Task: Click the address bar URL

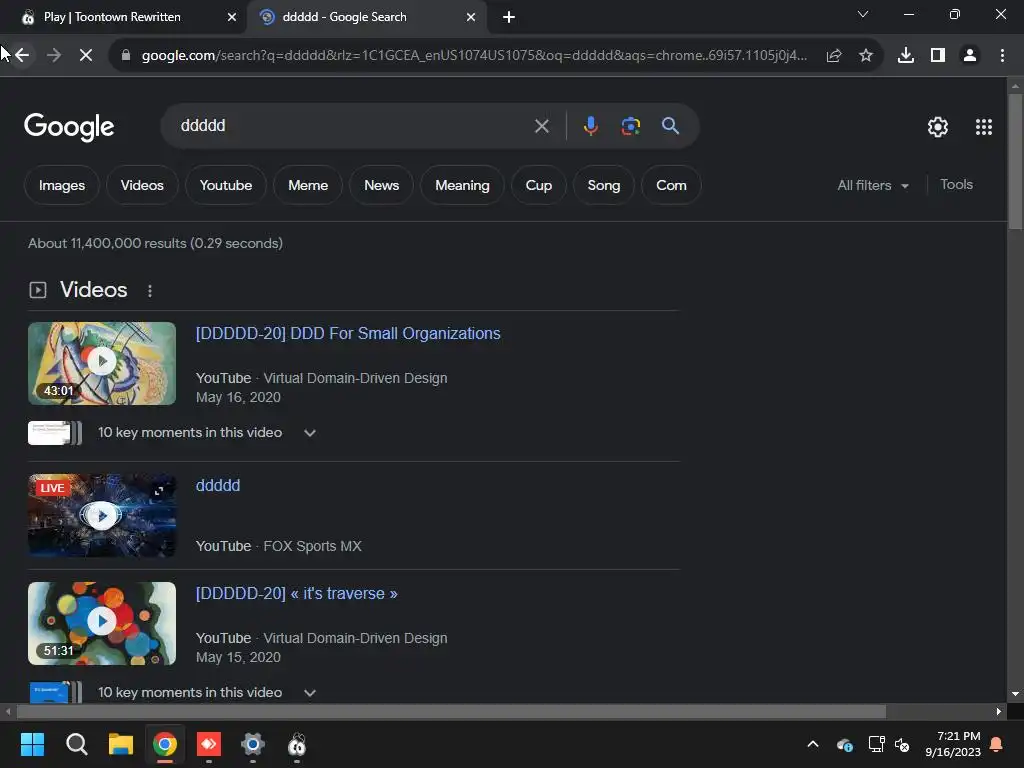Action: (x=474, y=56)
